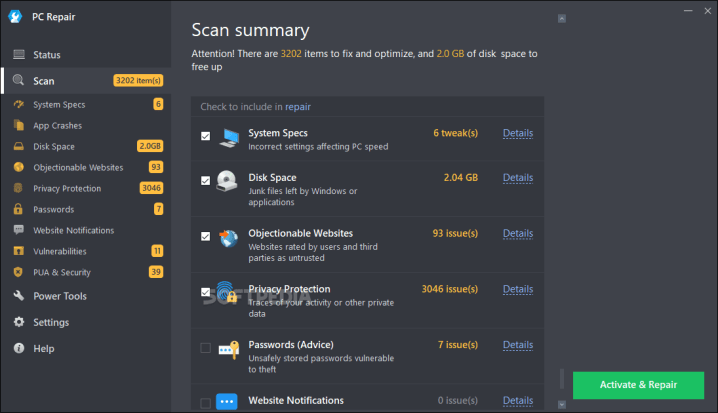Click the scroll down arrow

coord(562,405)
